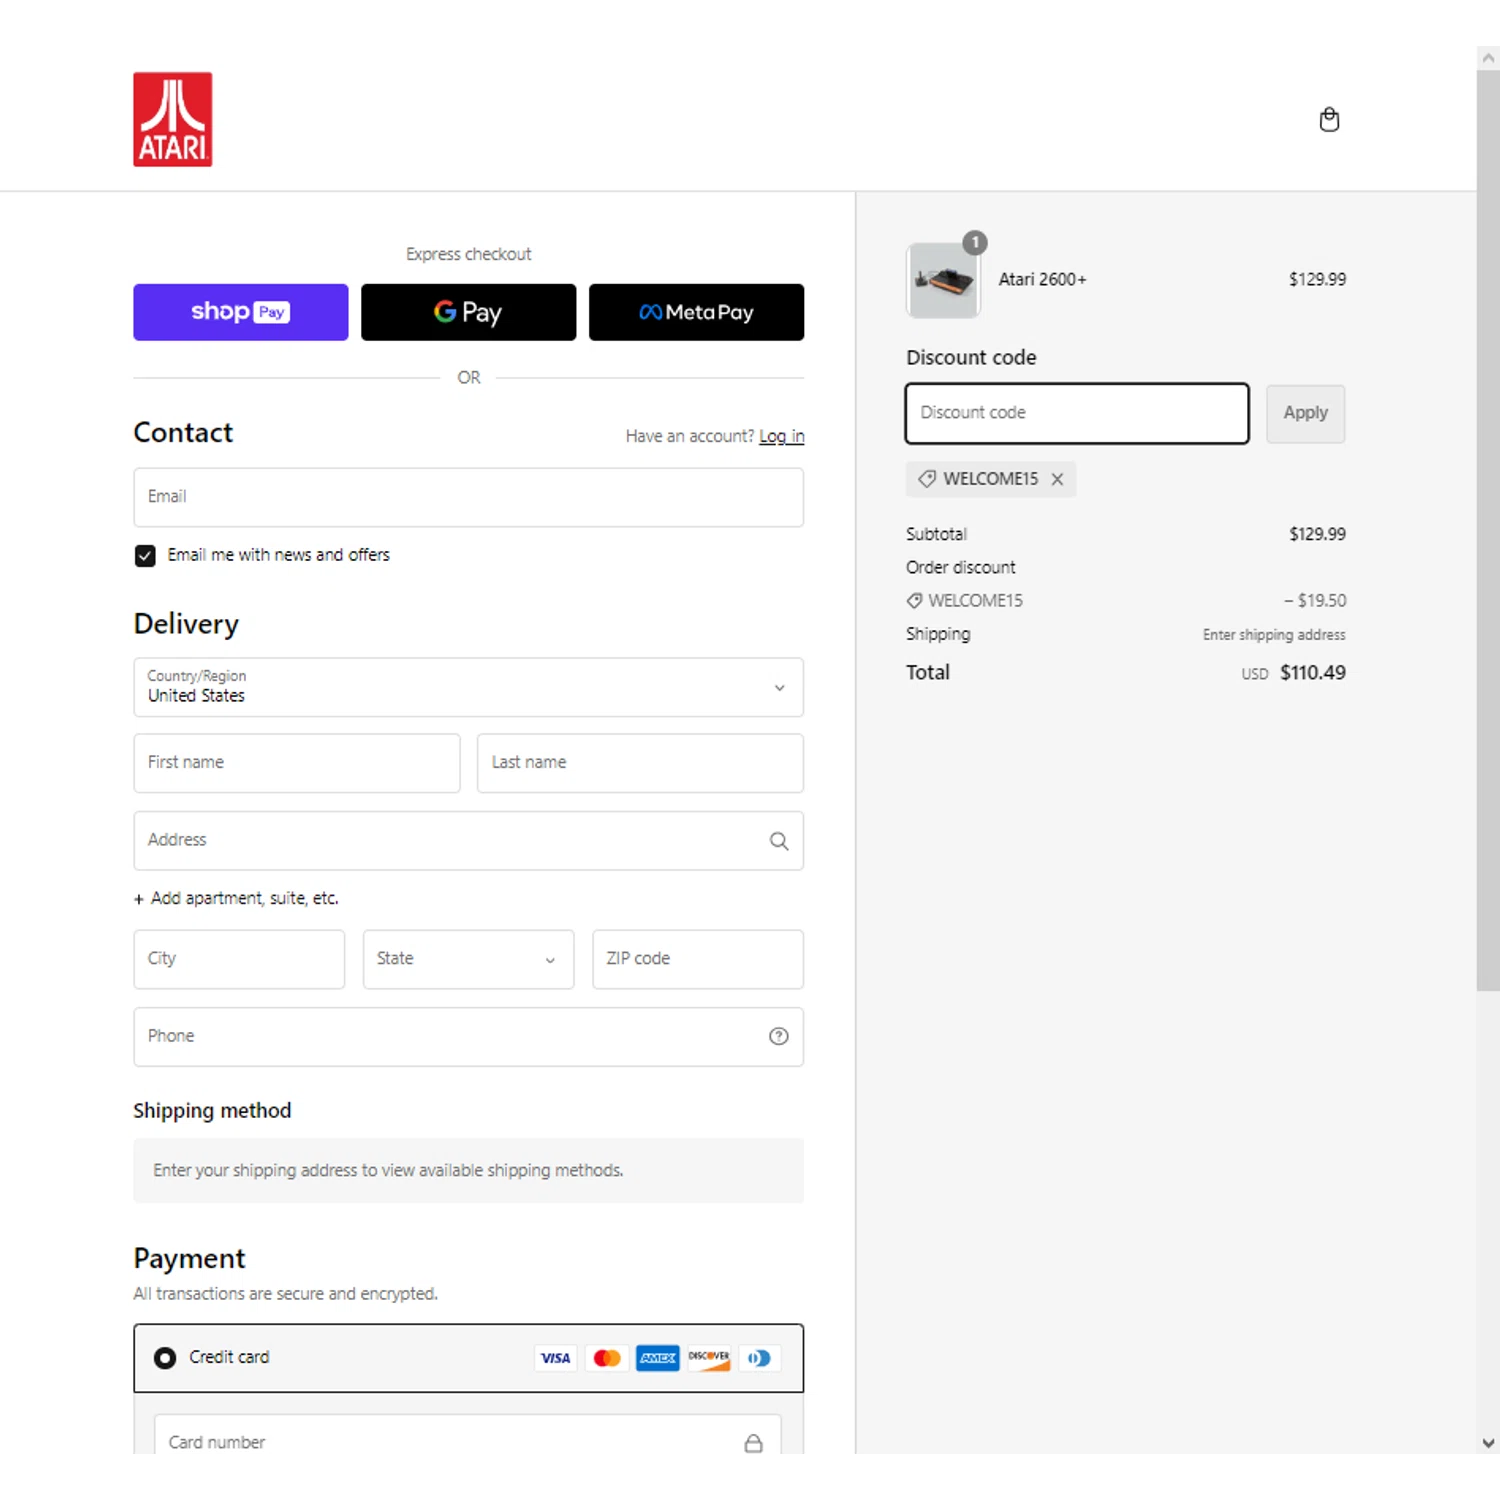
Task: Follow the Log in link
Action: click(x=781, y=436)
